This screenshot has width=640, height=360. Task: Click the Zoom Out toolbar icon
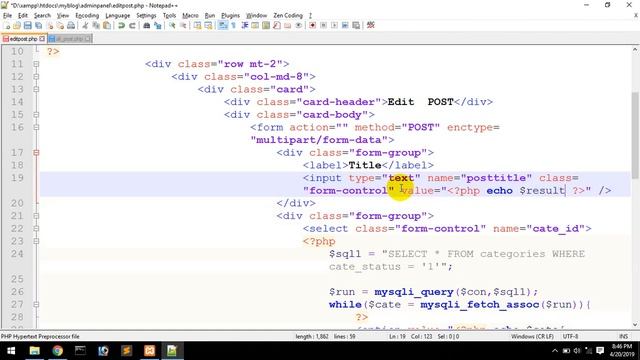pyautogui.click(x=183, y=25)
